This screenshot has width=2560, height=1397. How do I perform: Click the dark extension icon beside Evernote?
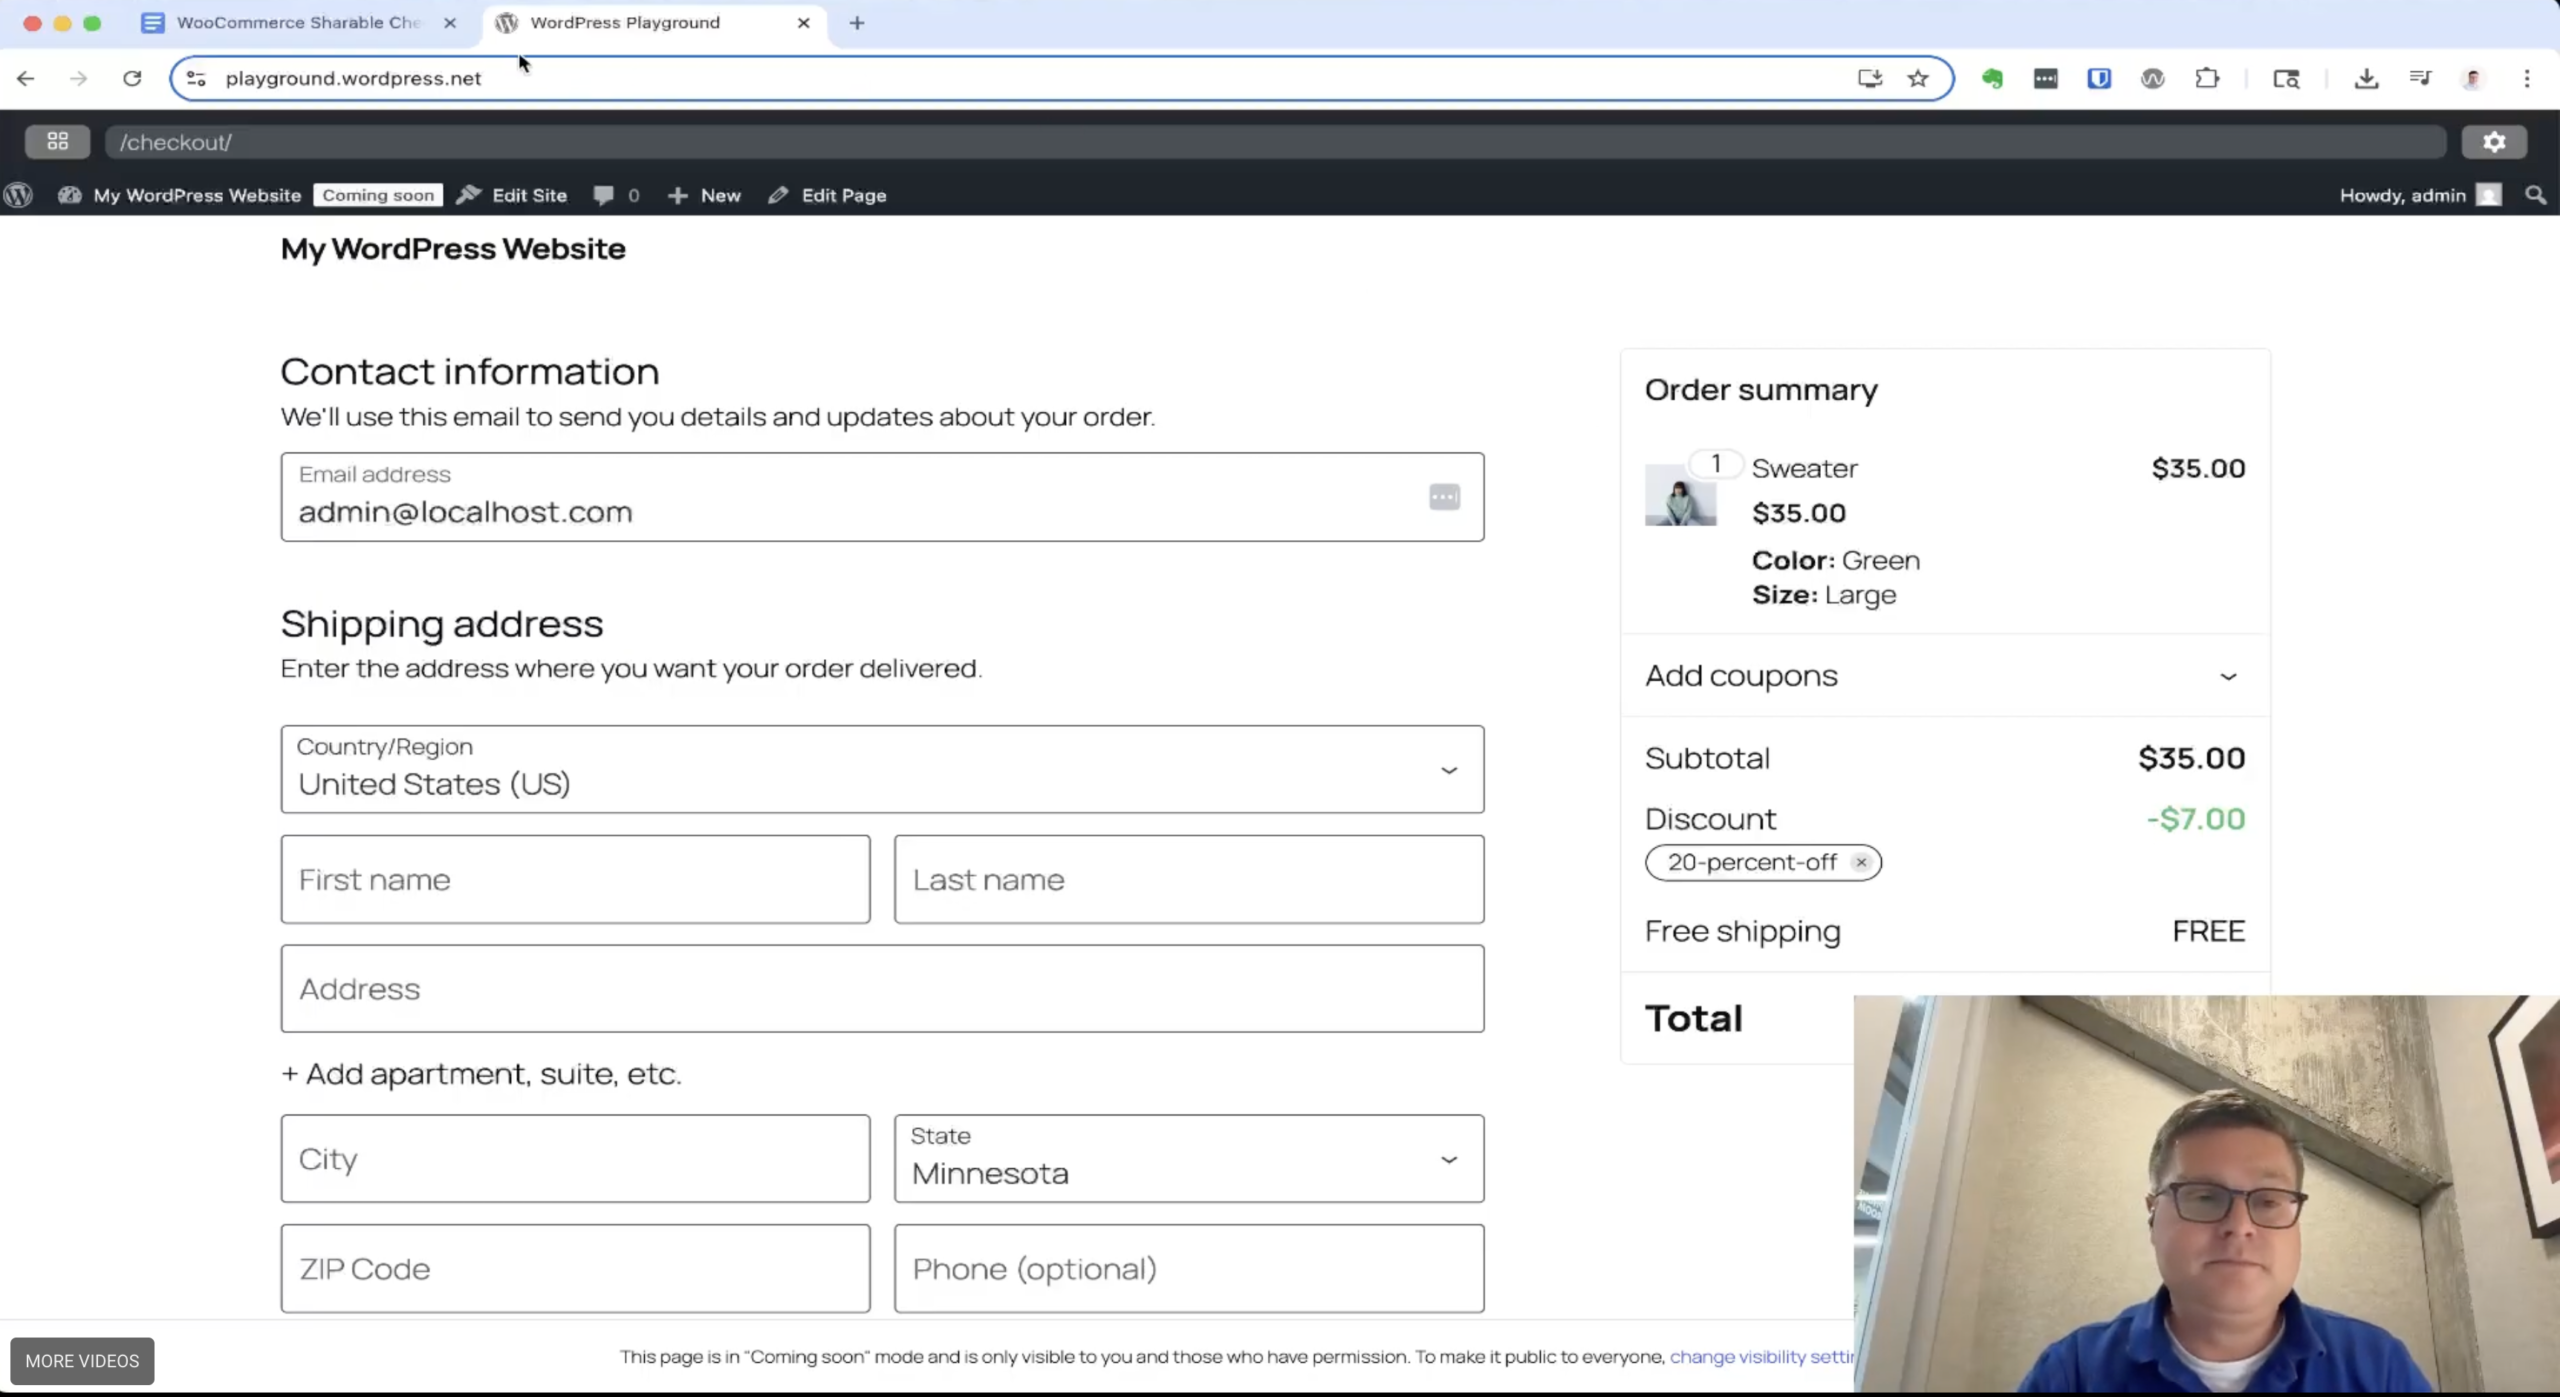pyautogui.click(x=2045, y=78)
